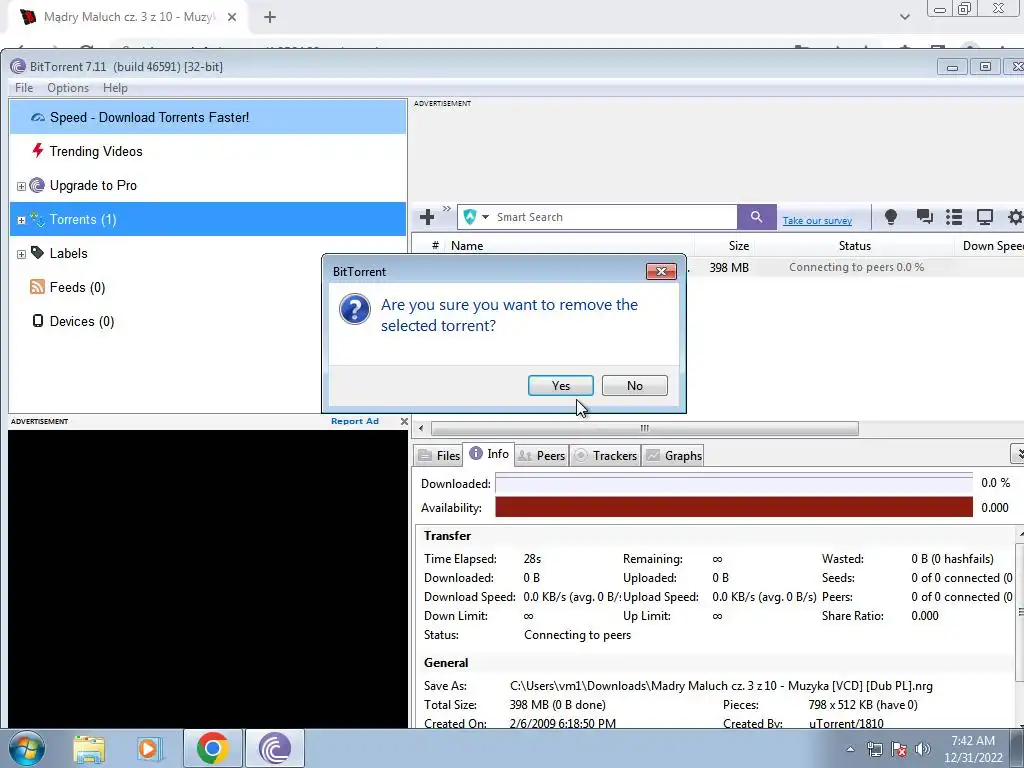Image resolution: width=1024 pixels, height=768 pixels.
Task: Expand the Torrents tree node
Action: pyautogui.click(x=21, y=220)
